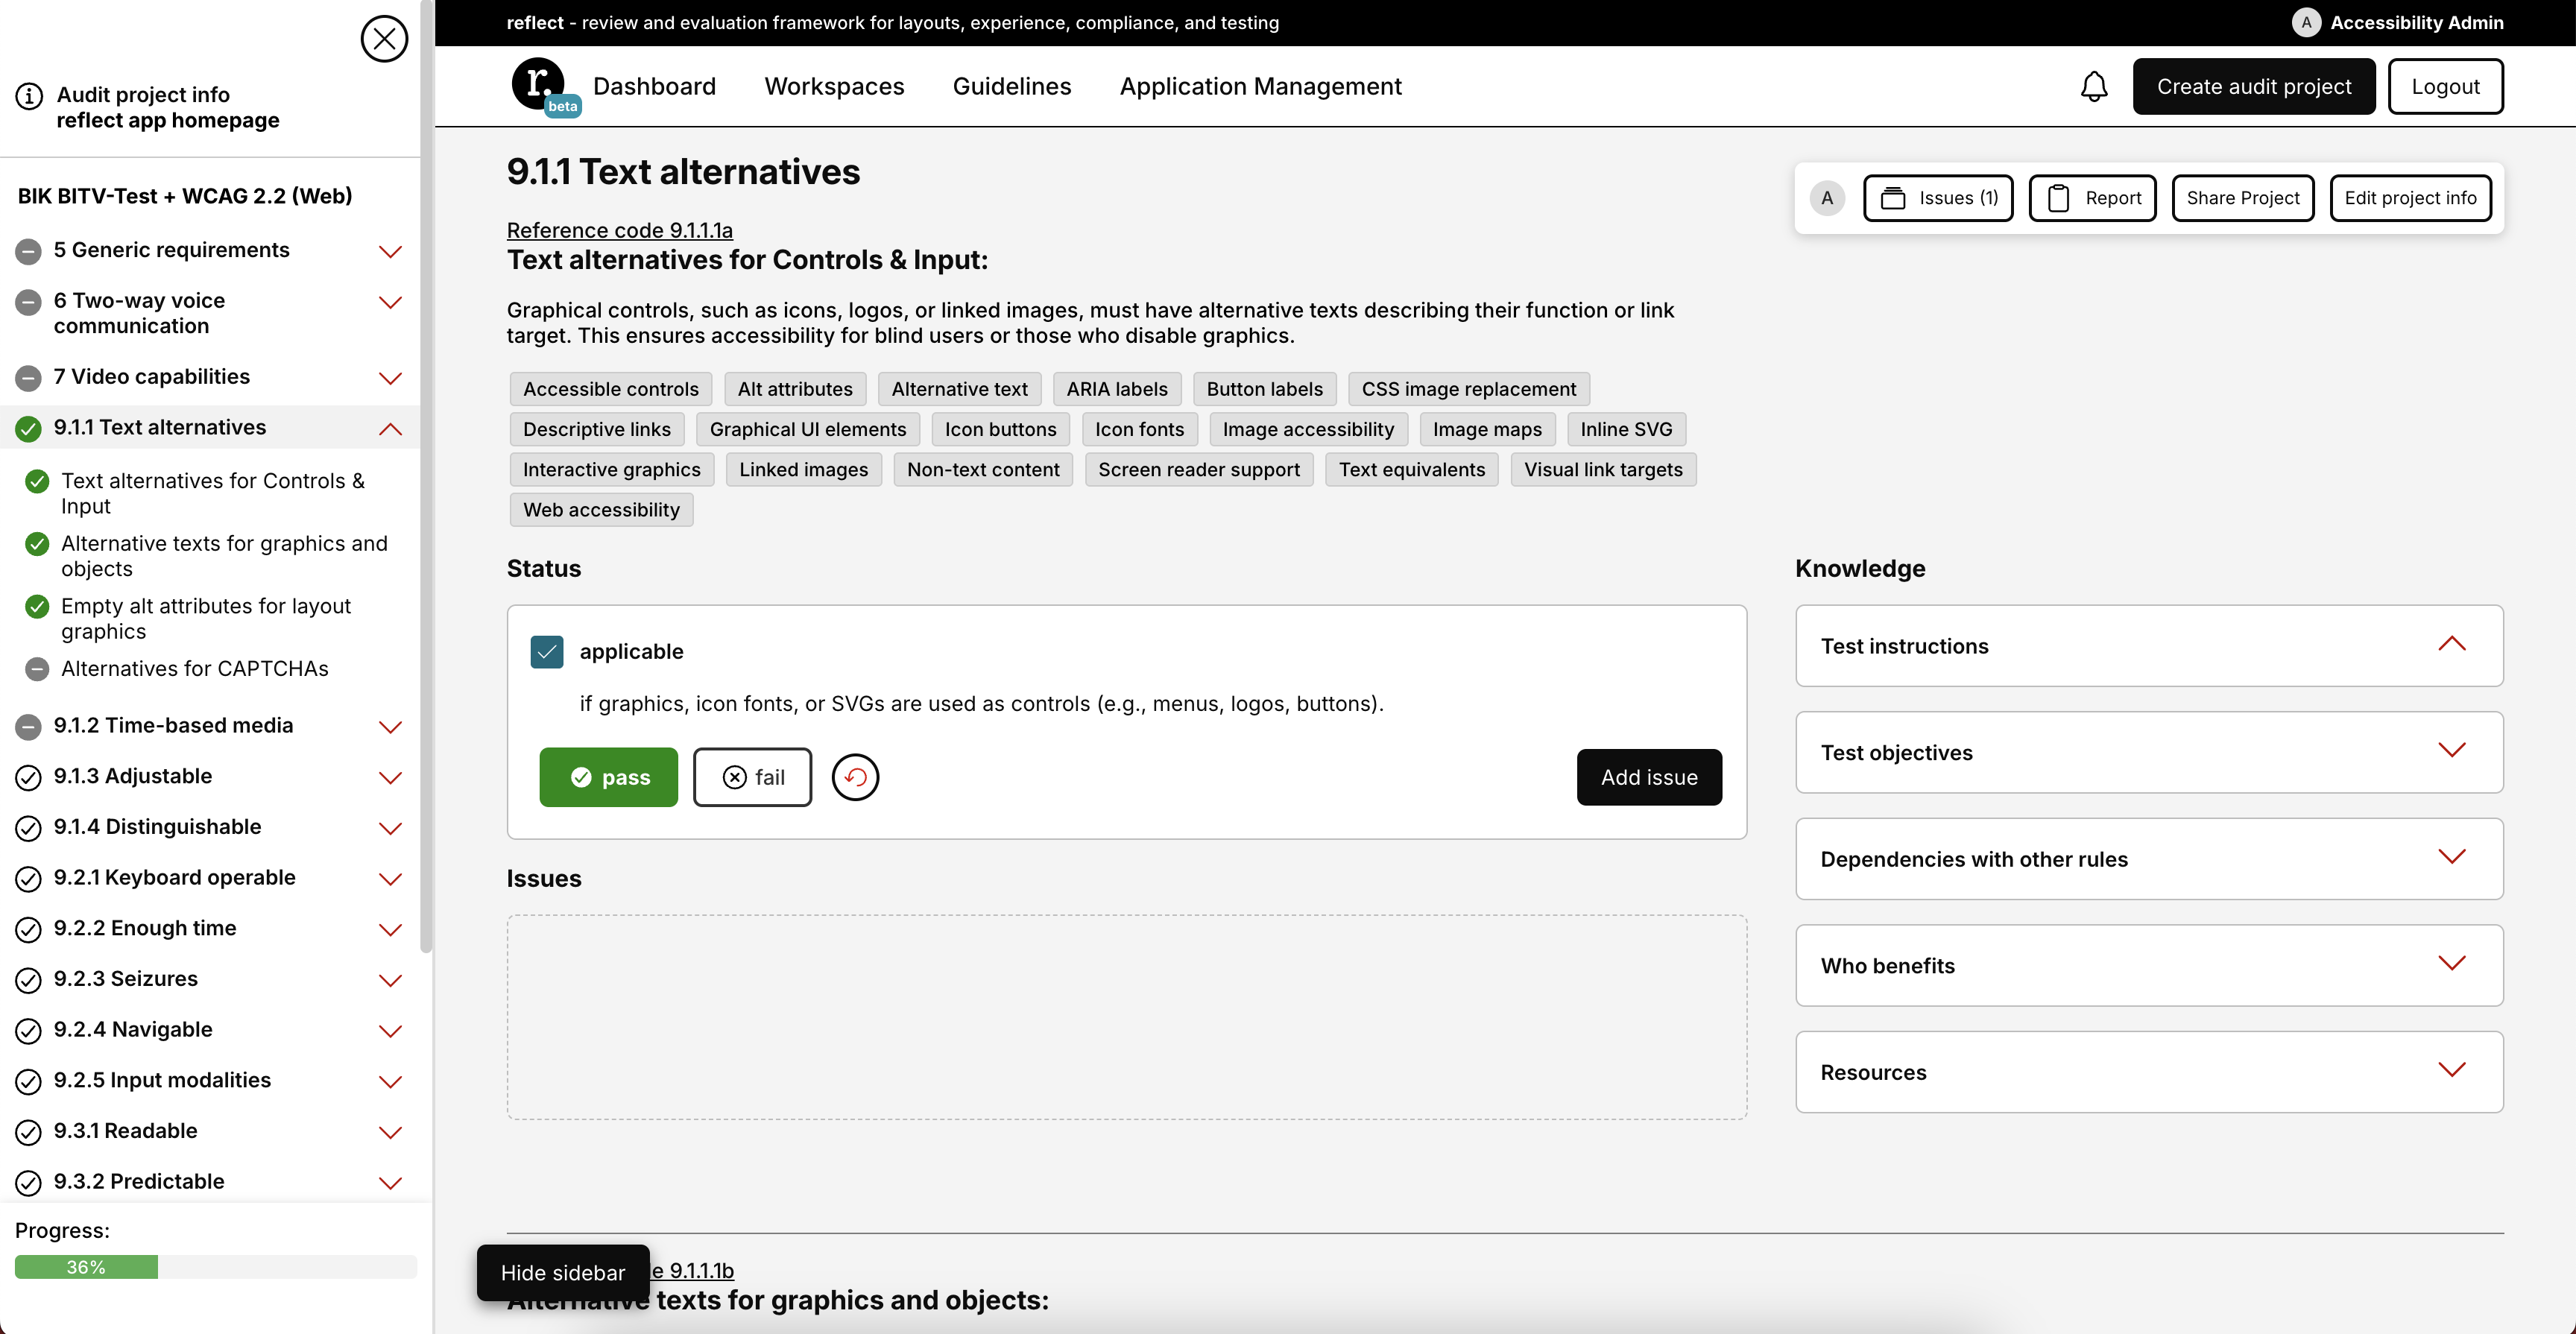Open the Dashboard nav item

[654, 86]
